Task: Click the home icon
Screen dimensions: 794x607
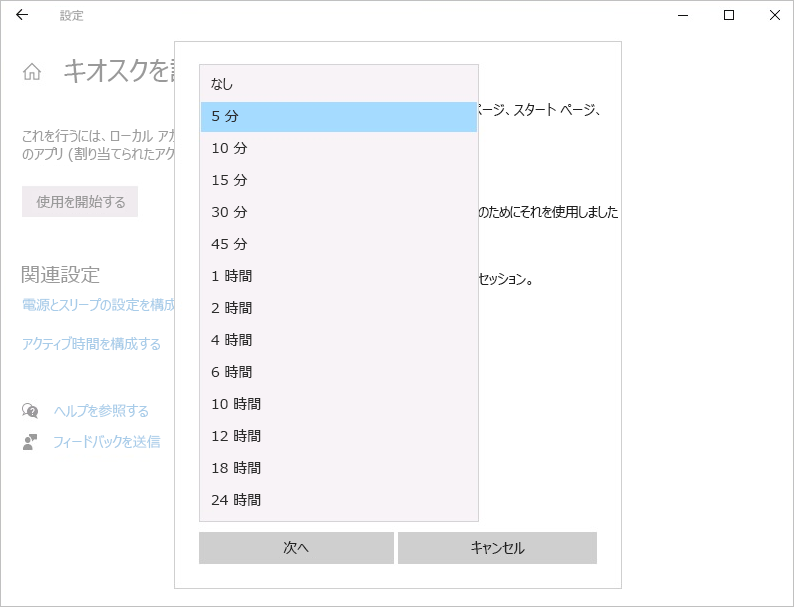Action: click(32, 72)
